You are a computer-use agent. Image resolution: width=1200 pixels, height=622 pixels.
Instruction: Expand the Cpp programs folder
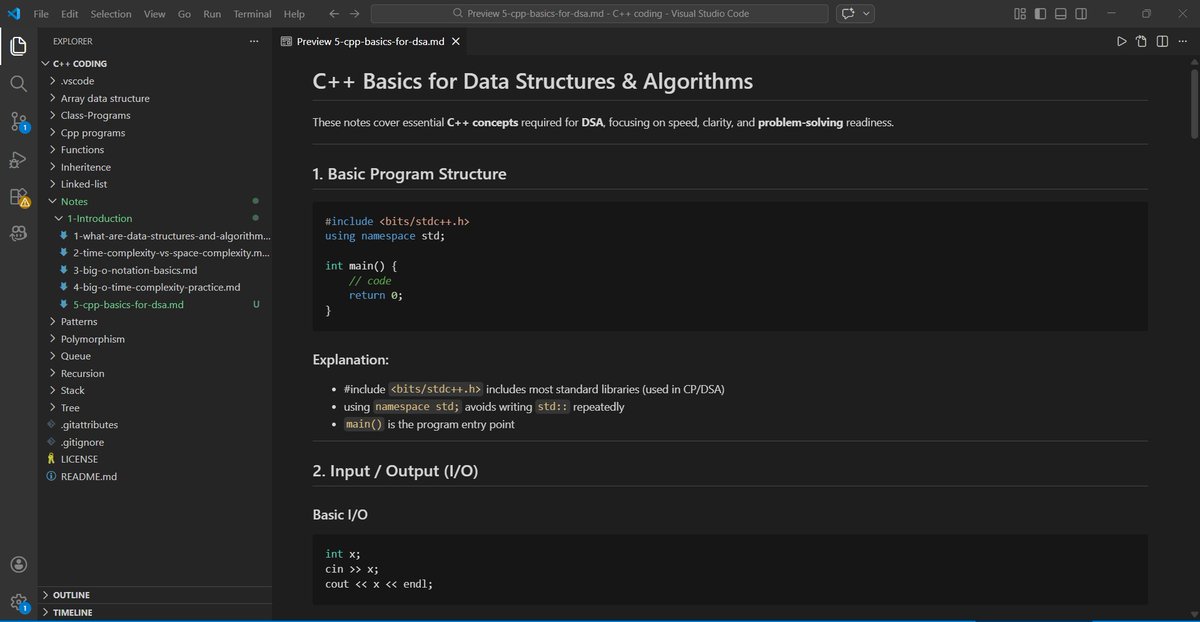pyautogui.click(x=155, y=132)
